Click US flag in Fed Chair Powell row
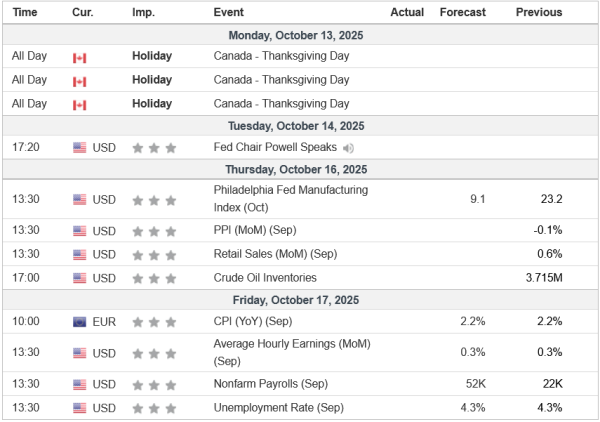 (x=80, y=148)
